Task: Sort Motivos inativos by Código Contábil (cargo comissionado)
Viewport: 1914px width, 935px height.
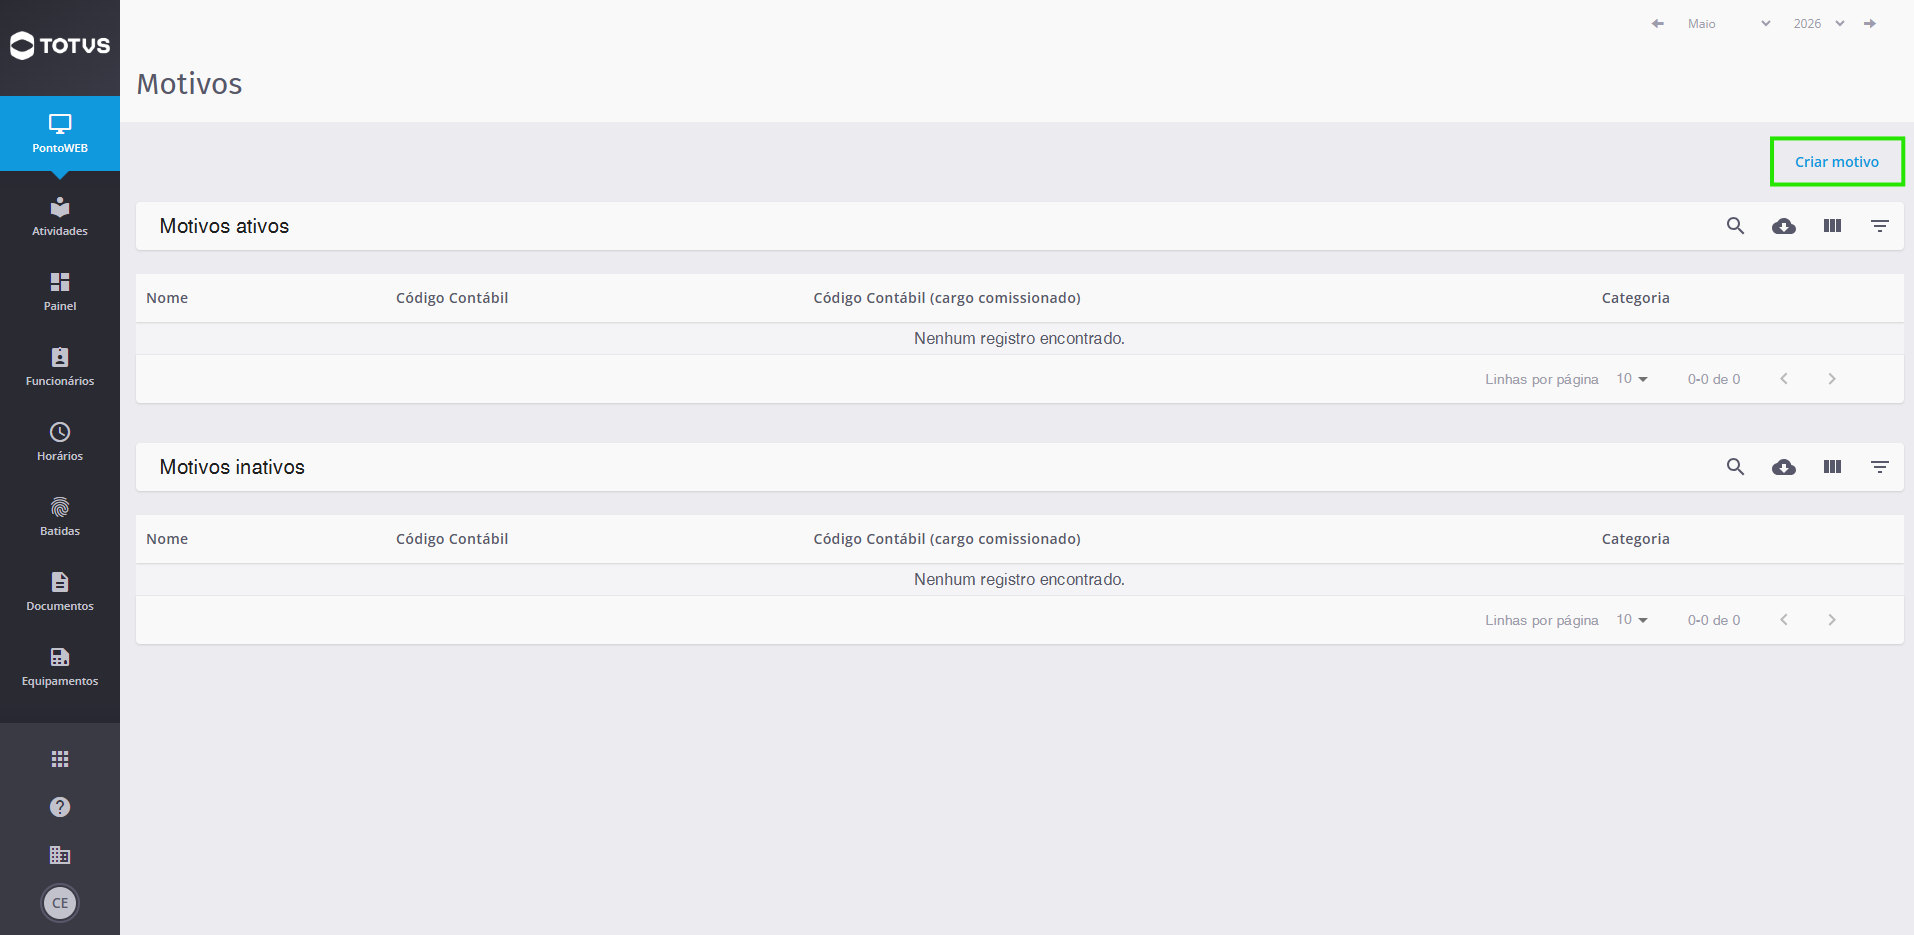Action: [x=947, y=539]
